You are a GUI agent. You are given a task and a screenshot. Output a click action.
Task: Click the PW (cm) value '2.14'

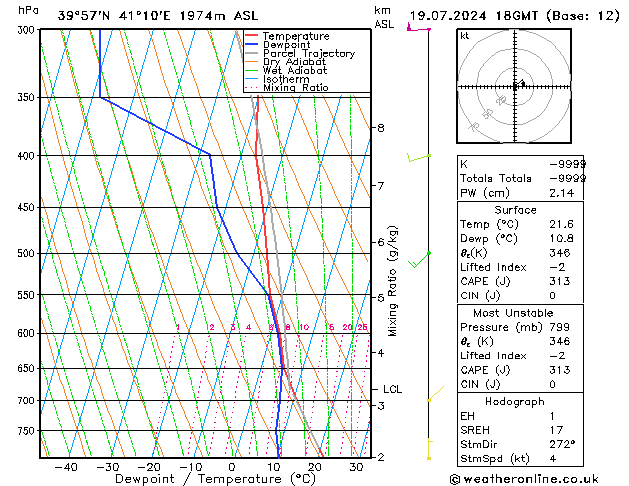(x=562, y=193)
